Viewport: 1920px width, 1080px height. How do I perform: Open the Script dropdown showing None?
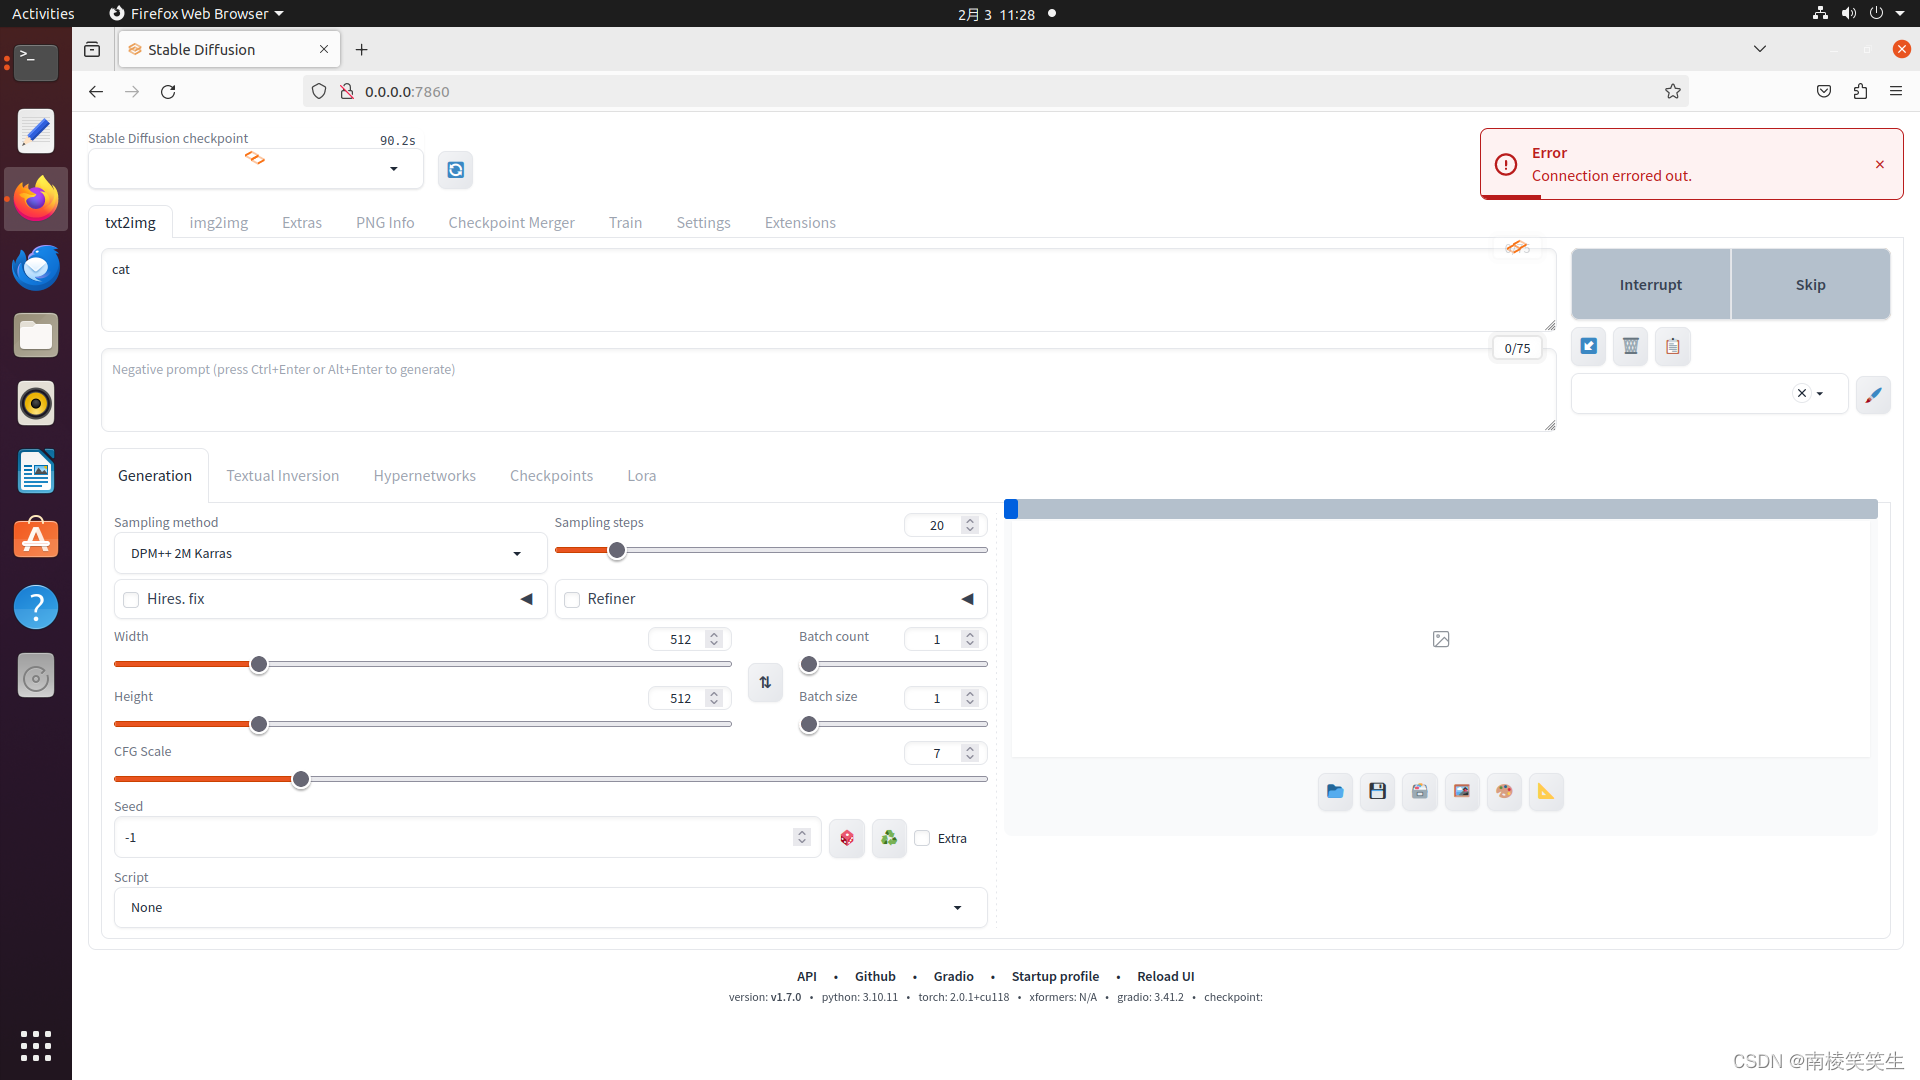(x=550, y=907)
